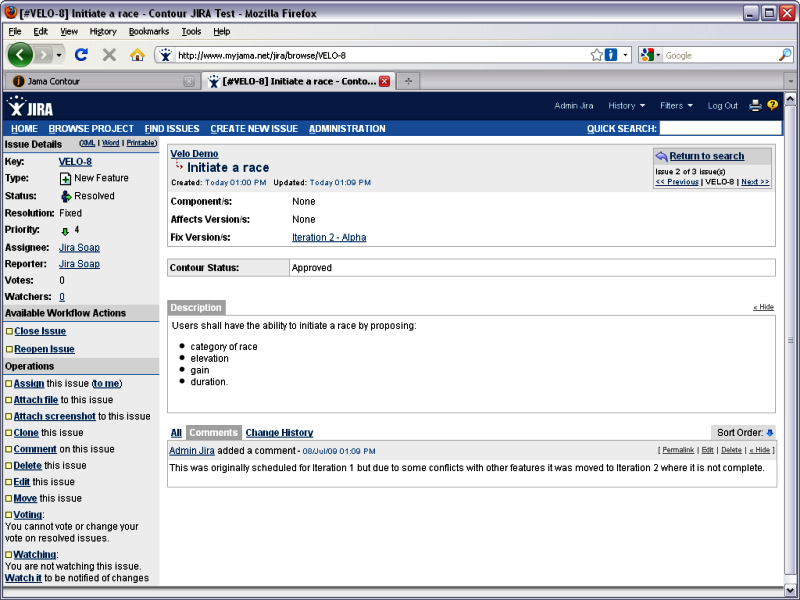Click the New Feature type icon
The image size is (800, 600).
point(65,179)
